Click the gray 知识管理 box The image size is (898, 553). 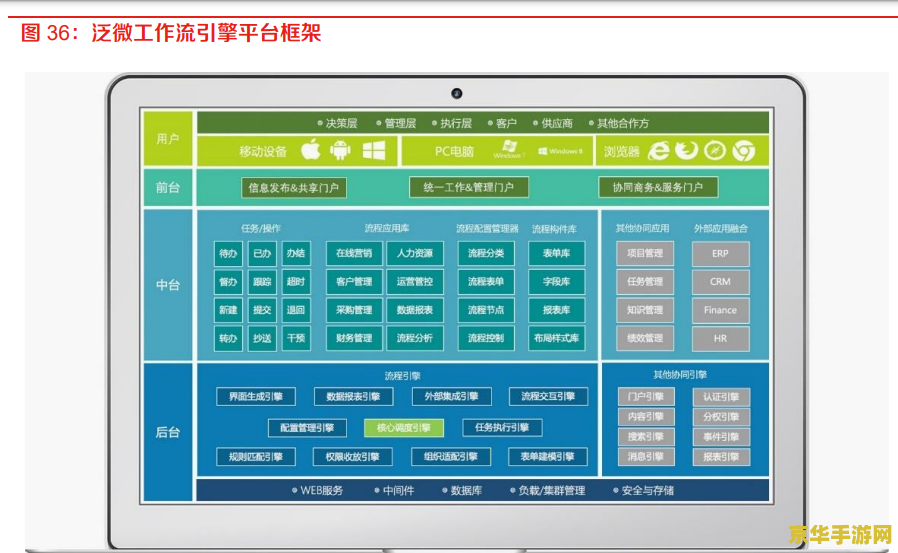coord(645,310)
